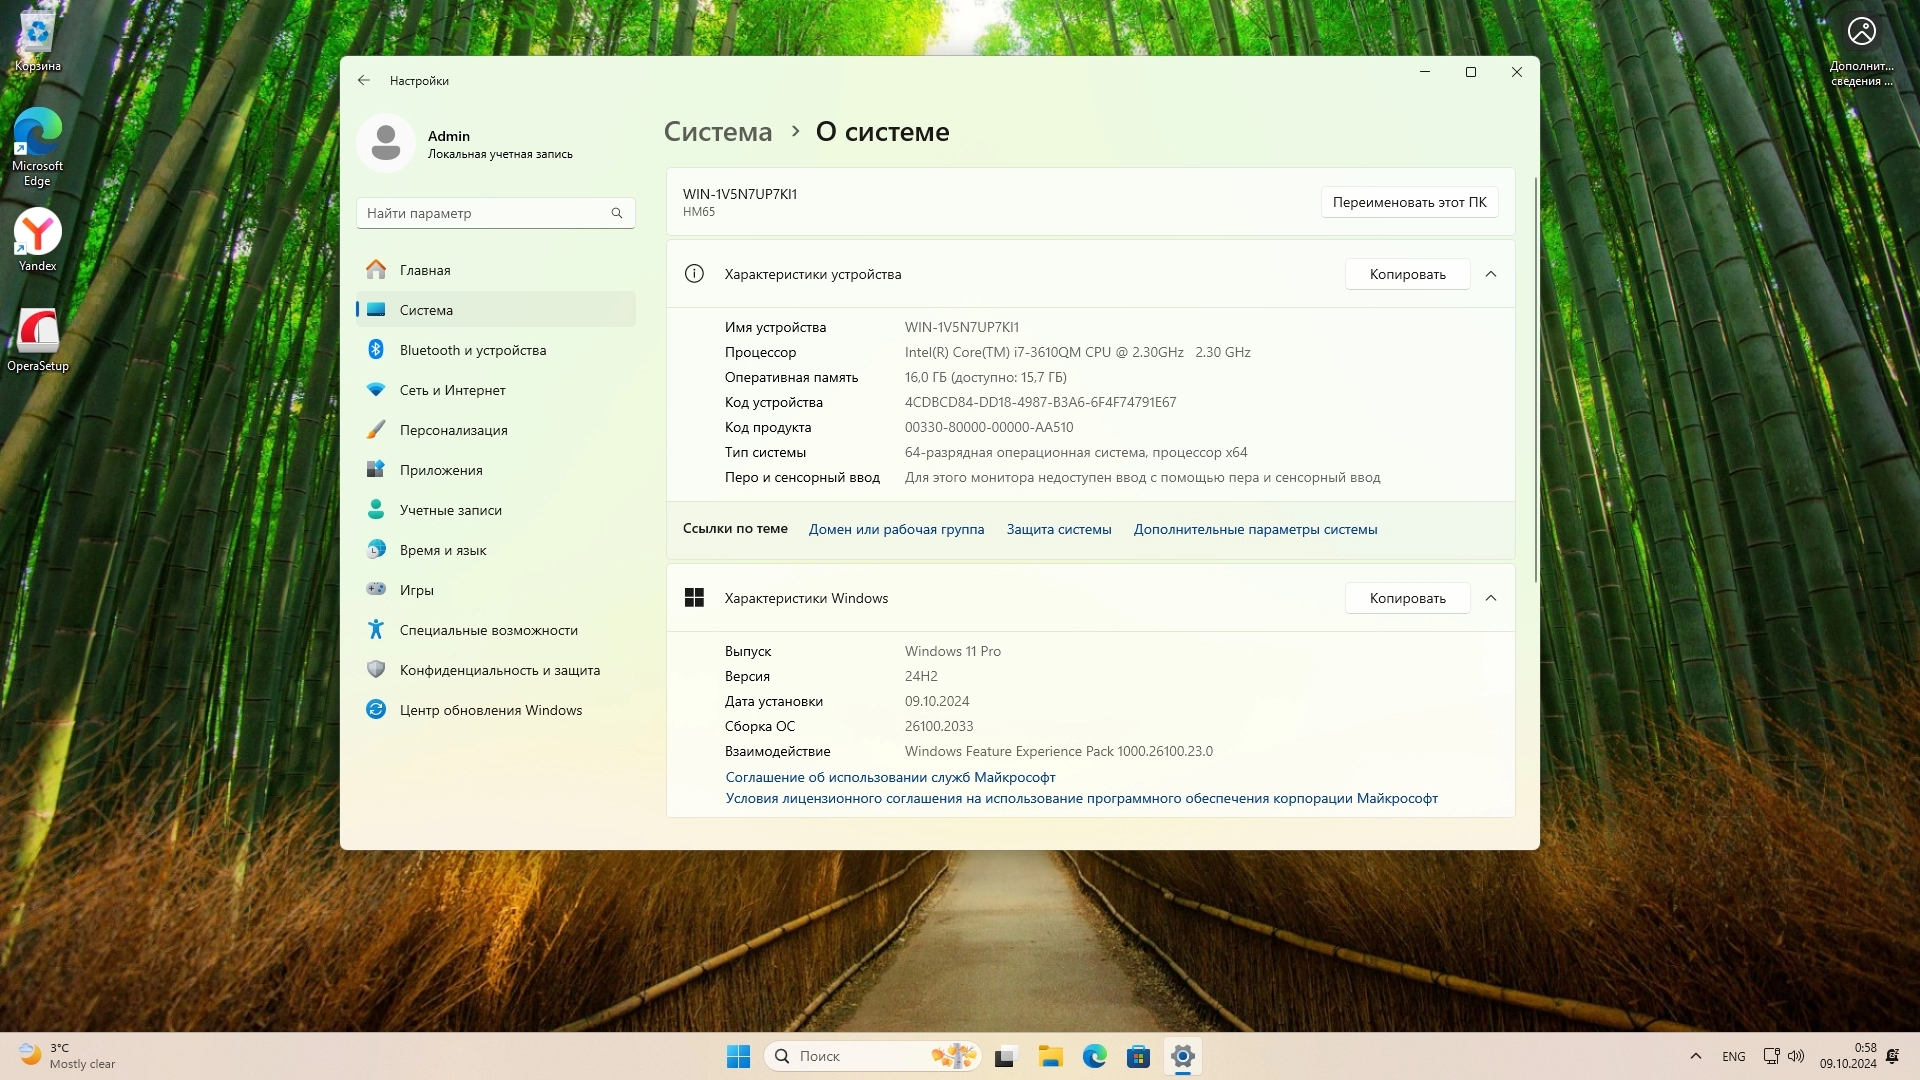Viewport: 1920px width, 1080px height.
Task: Click Переименовать этот ПК button
Action: click(x=1409, y=202)
